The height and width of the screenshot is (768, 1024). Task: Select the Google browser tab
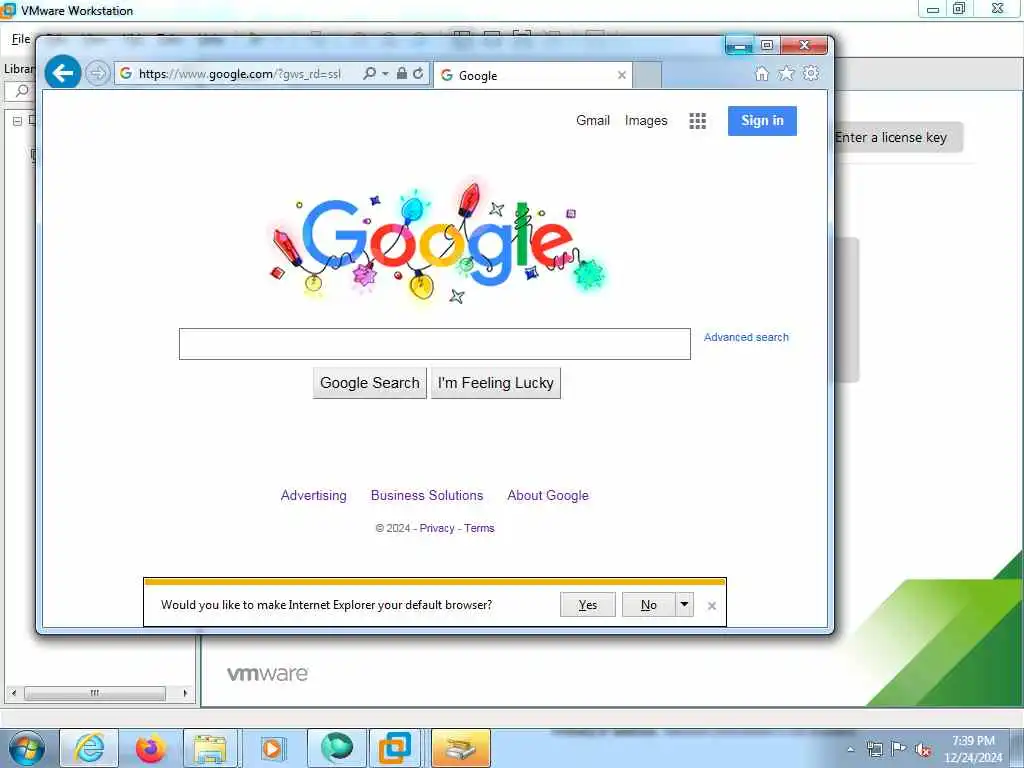533,75
